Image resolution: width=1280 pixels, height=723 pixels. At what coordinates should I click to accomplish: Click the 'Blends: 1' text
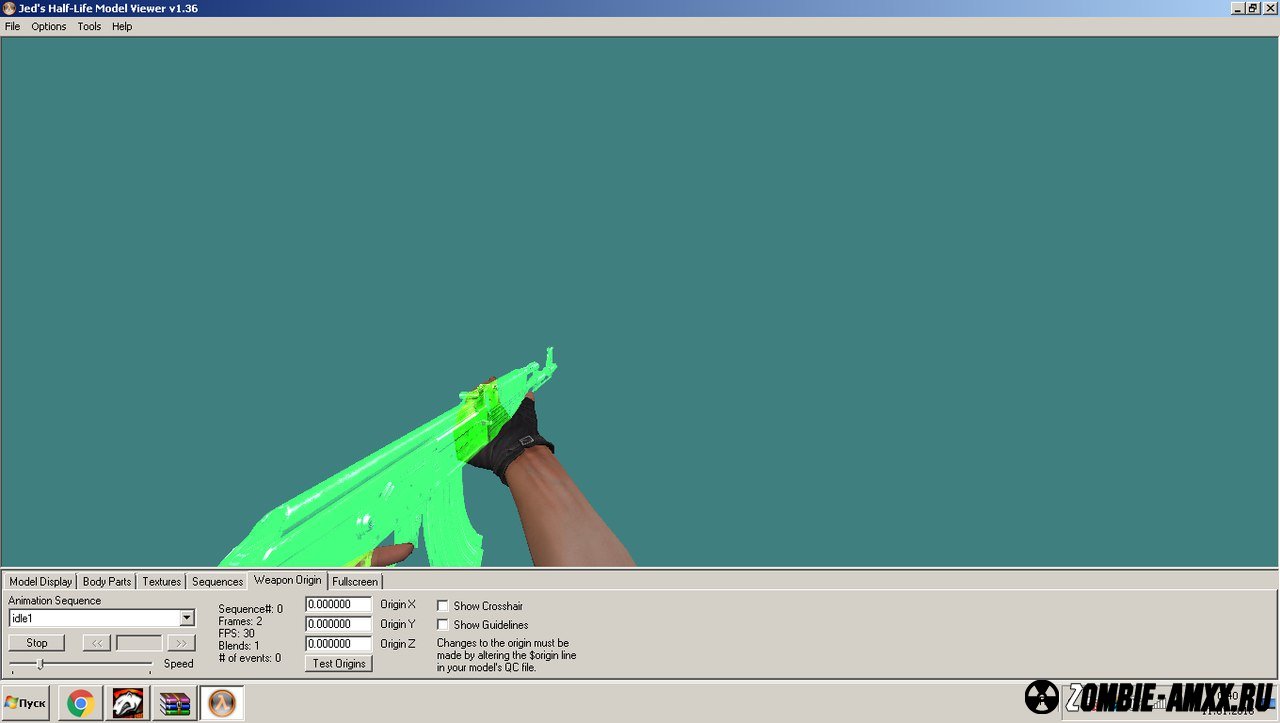point(239,646)
